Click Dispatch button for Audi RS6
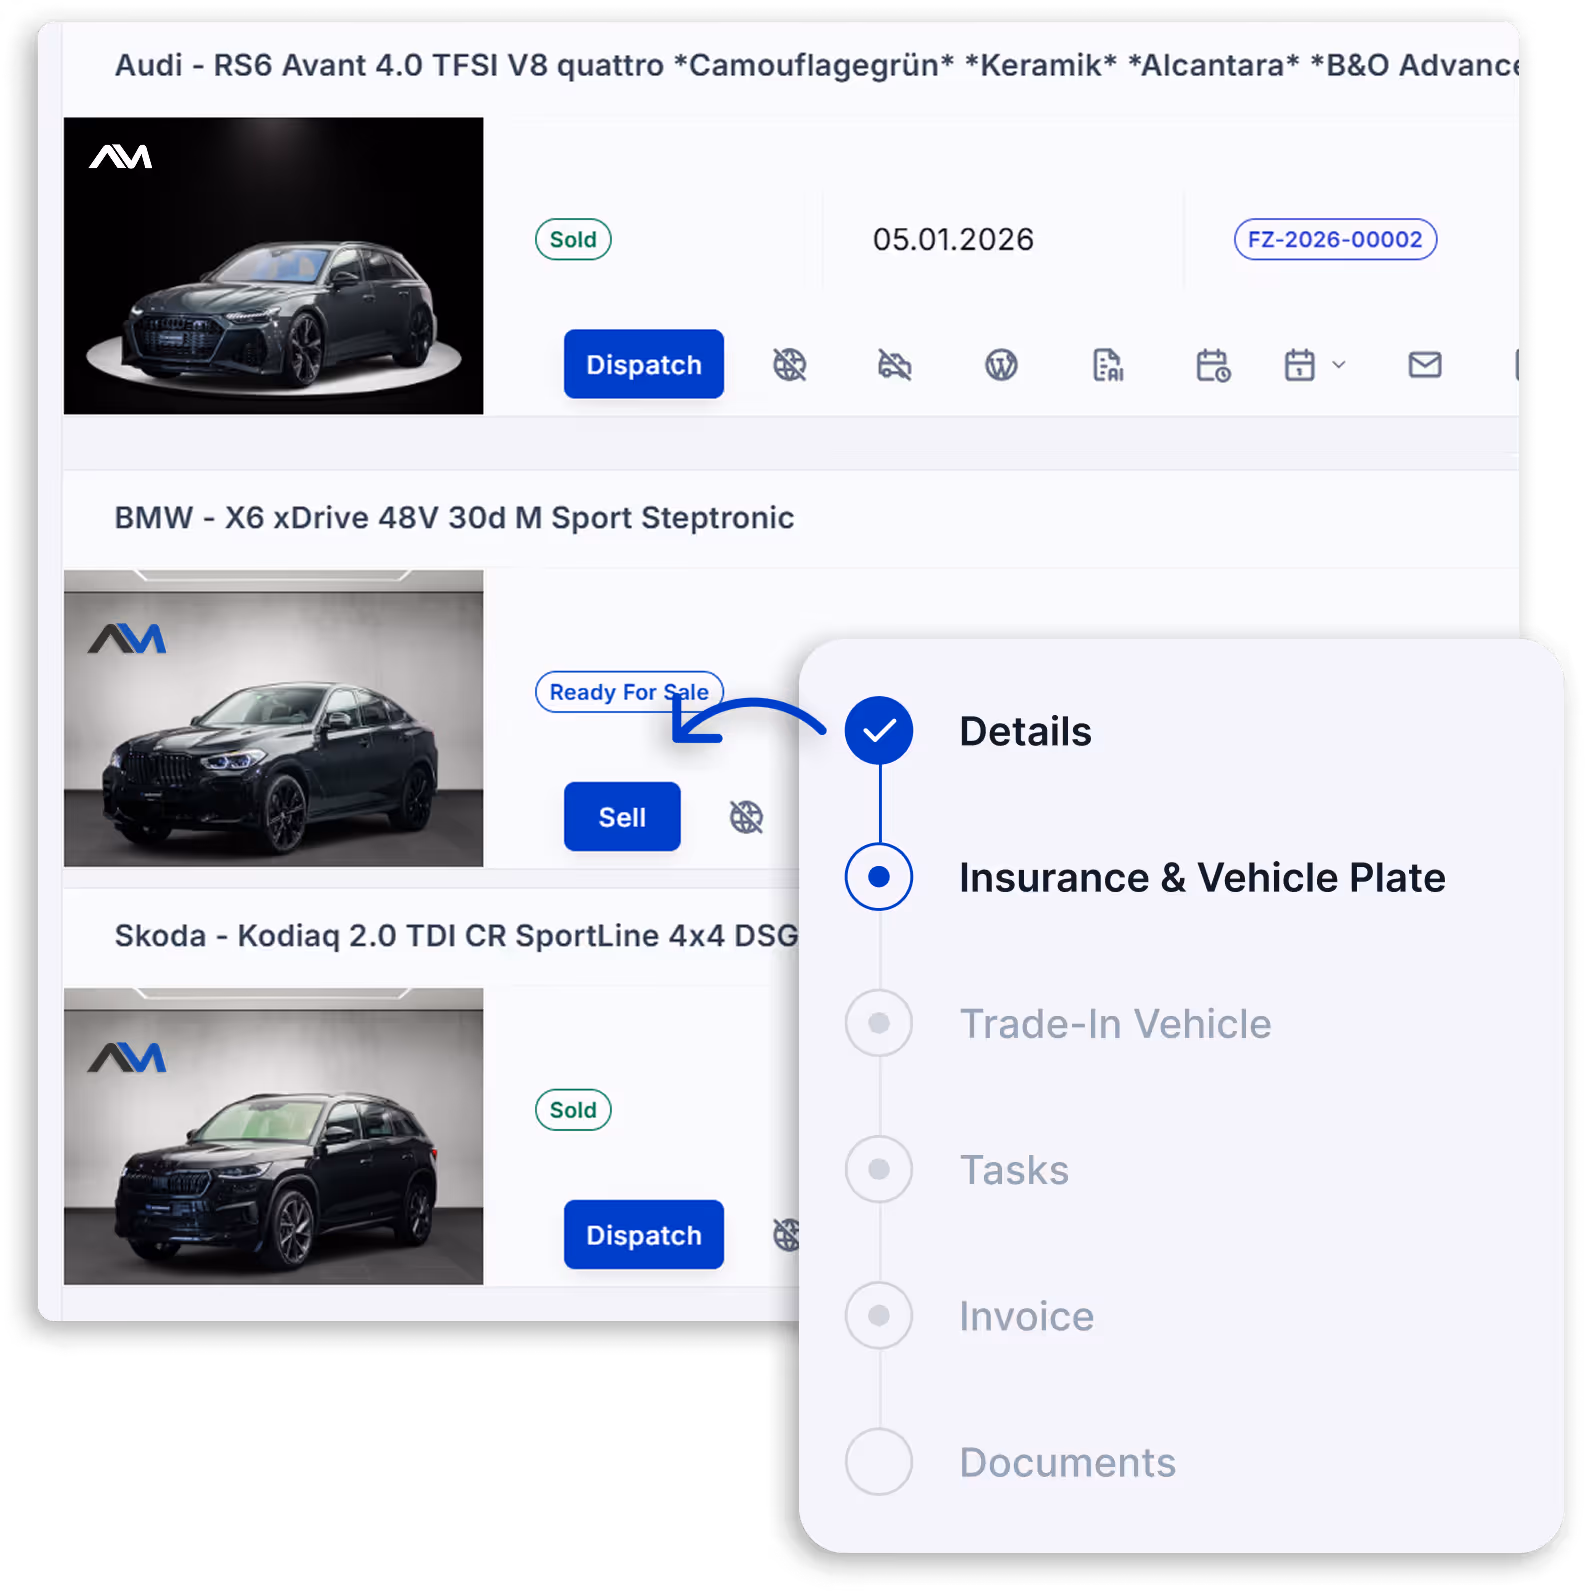This screenshot has width=1587, height=1591. point(644,364)
